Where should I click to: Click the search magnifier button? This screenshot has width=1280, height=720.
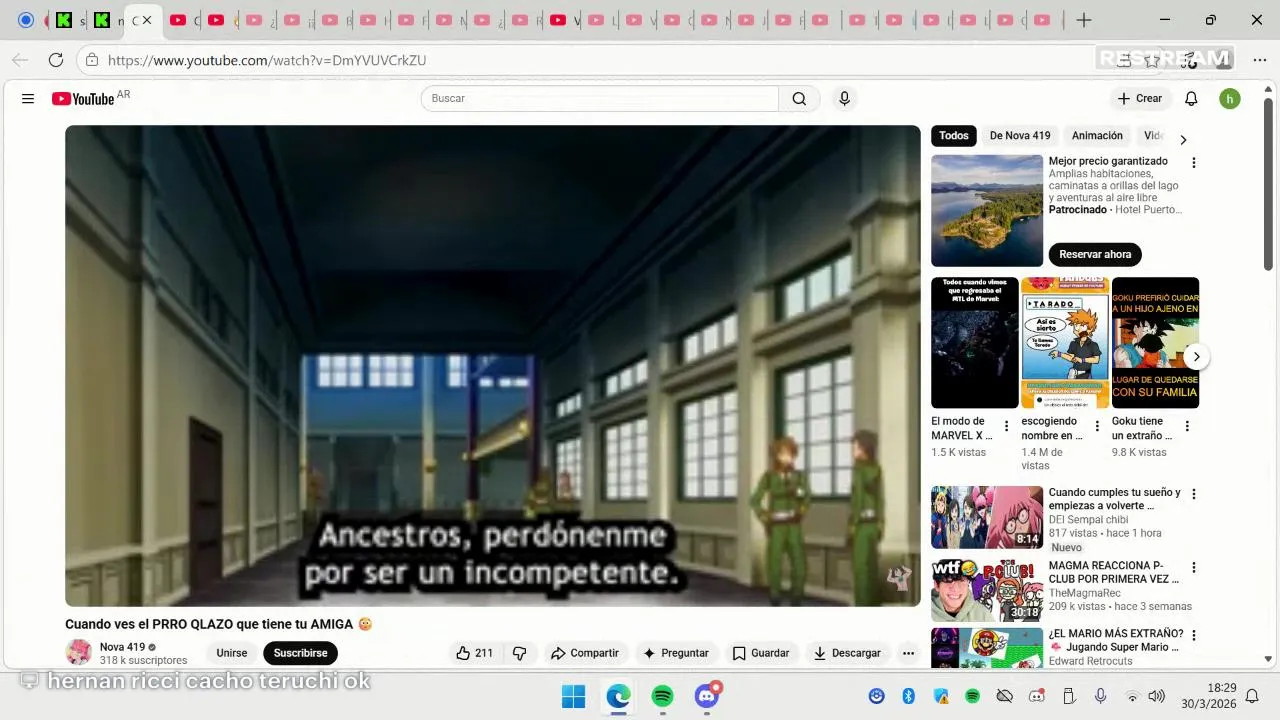click(799, 99)
